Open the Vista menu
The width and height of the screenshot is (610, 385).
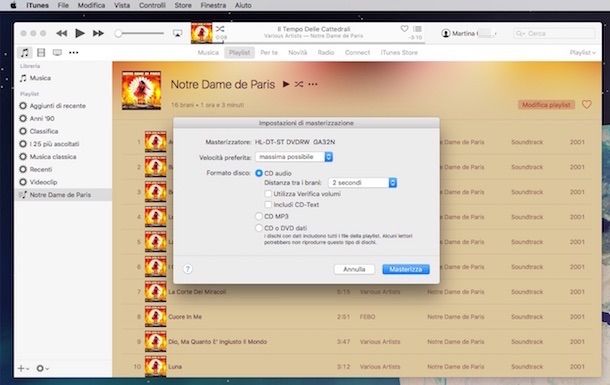[122, 5]
